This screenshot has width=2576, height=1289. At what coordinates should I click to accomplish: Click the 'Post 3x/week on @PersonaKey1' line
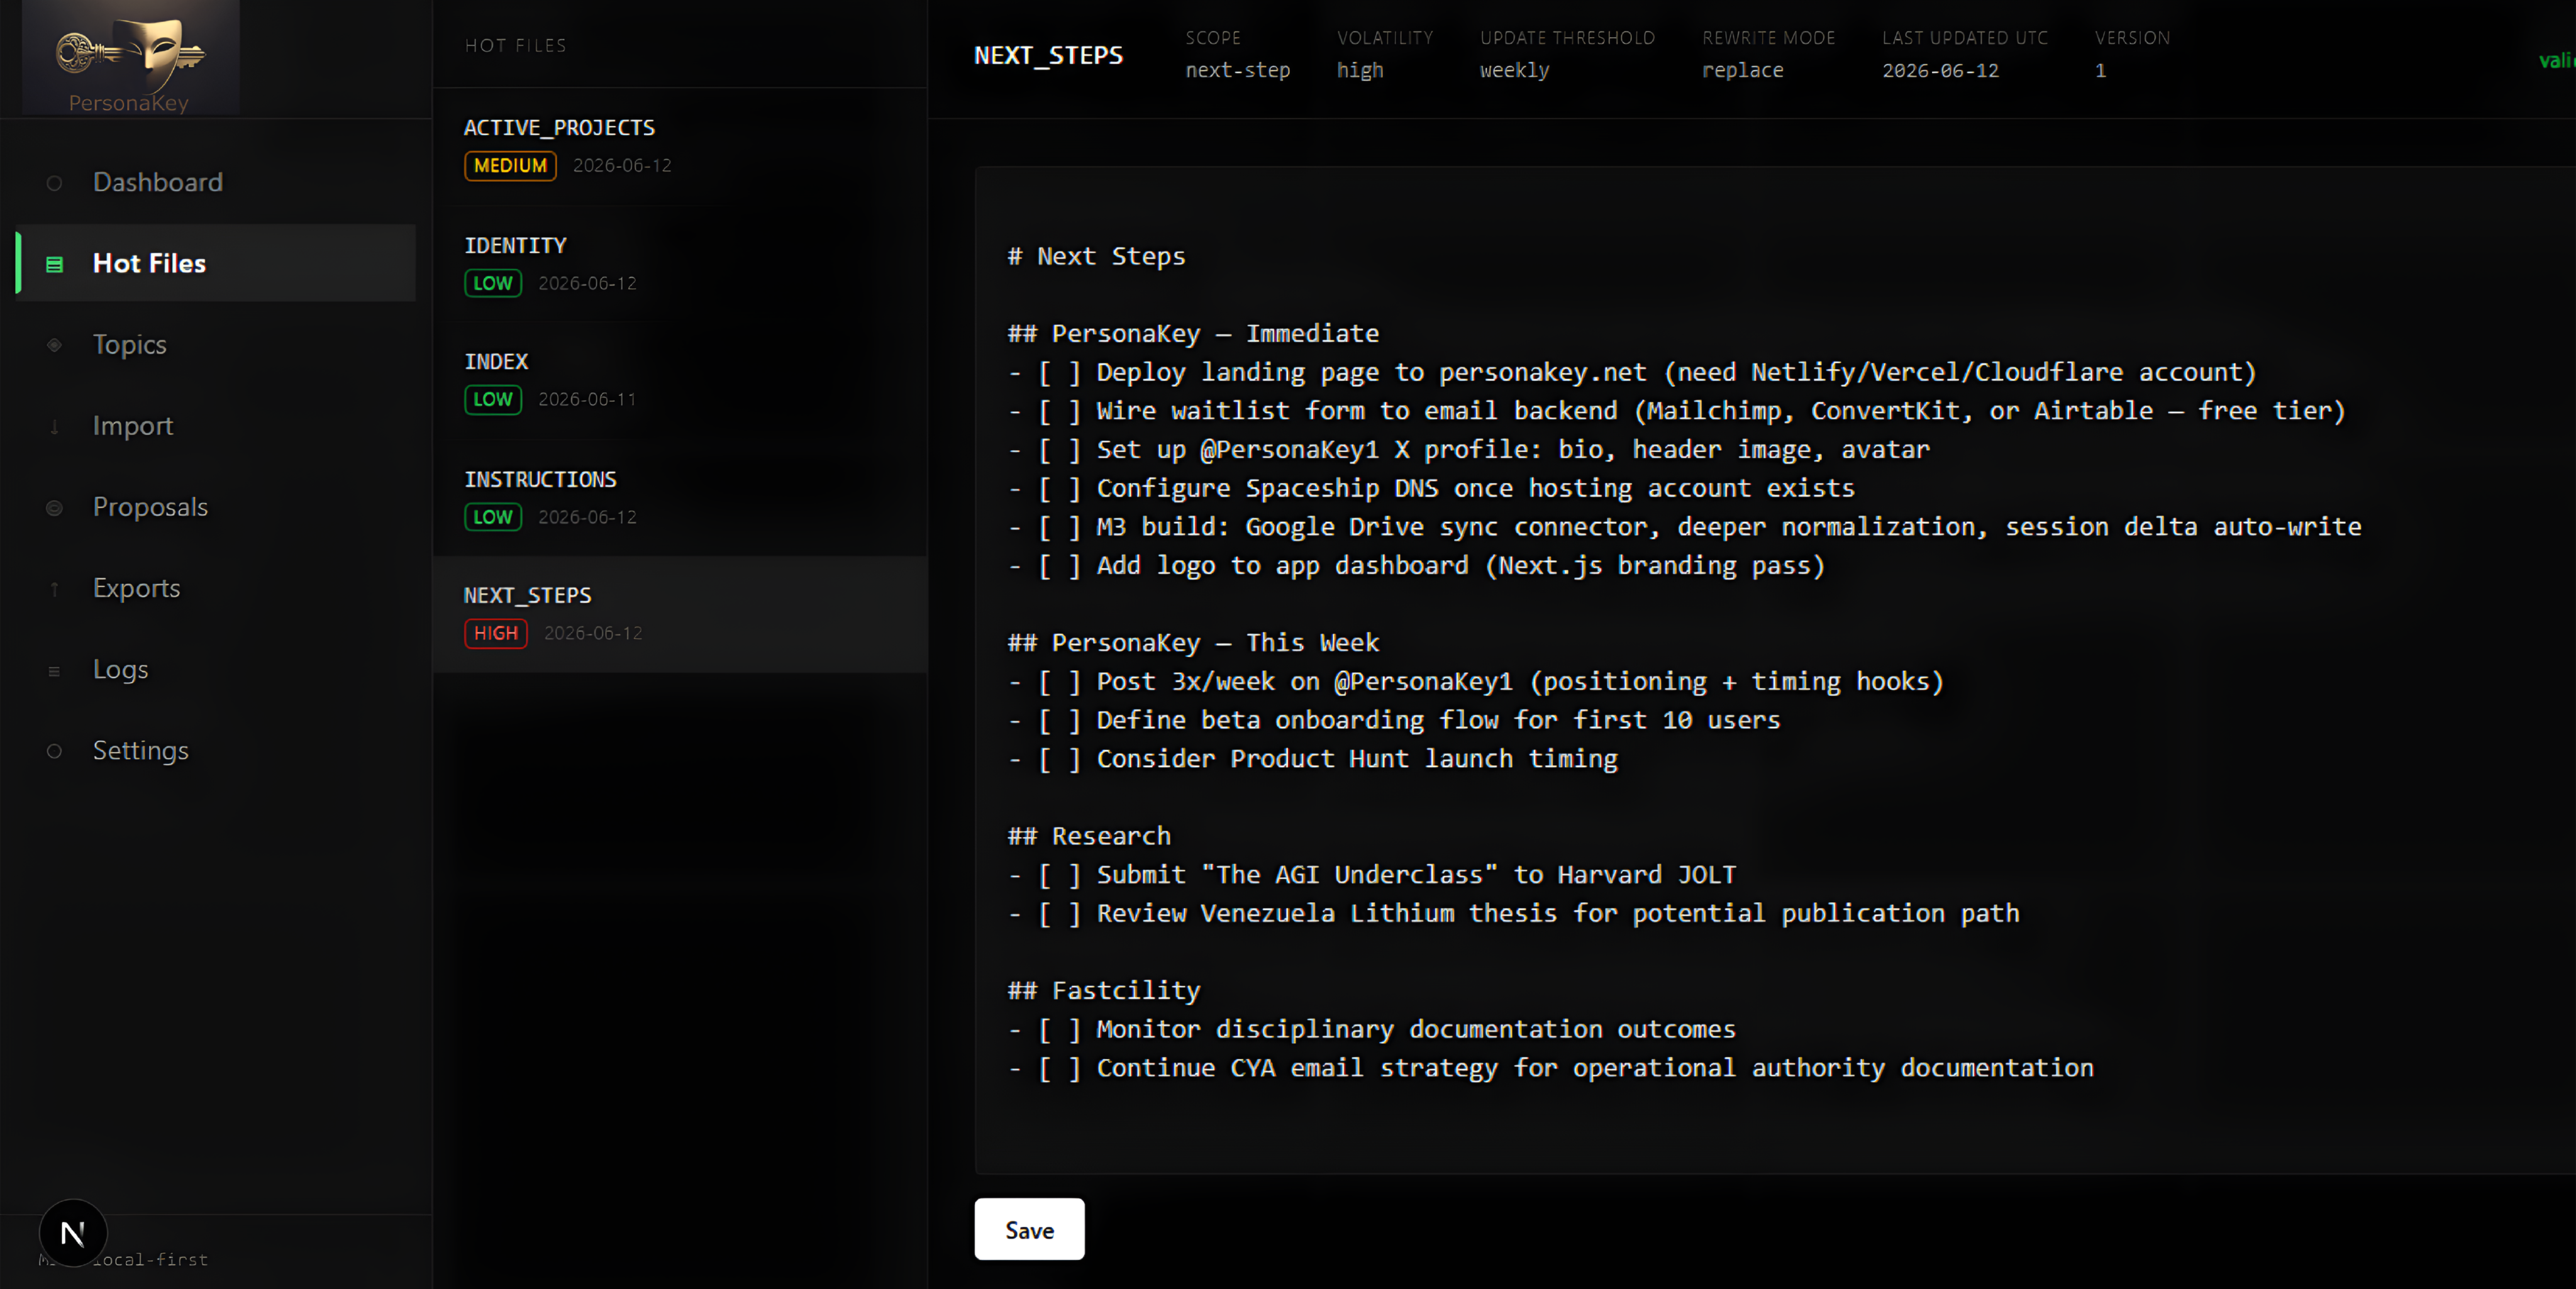click(x=1476, y=681)
